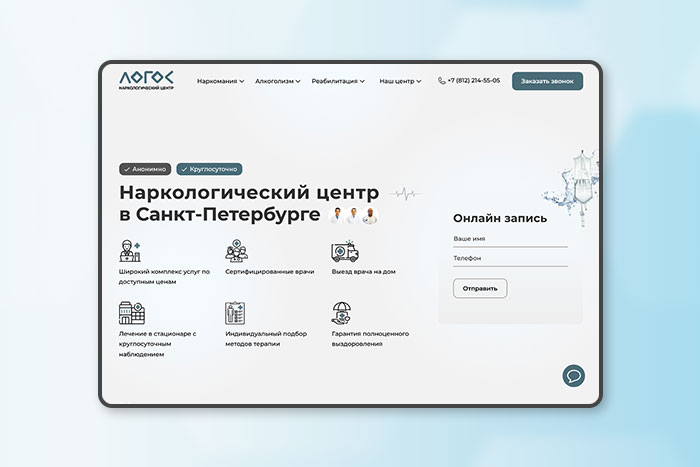The height and width of the screenshot is (467, 700).
Task: Click the Онлайн запись form title
Action: (x=500, y=218)
